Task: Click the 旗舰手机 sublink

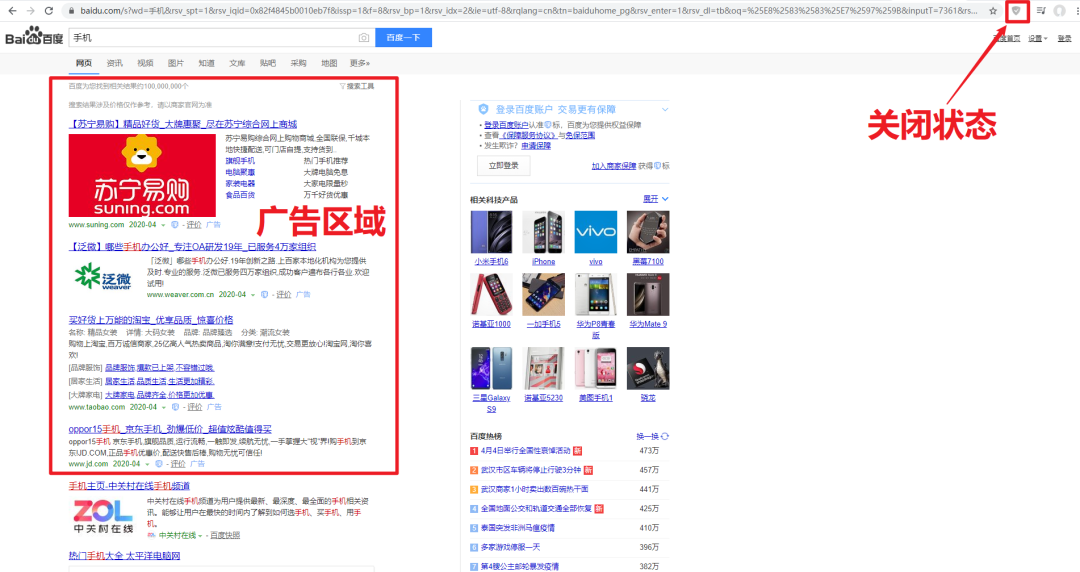Action: tap(240, 161)
